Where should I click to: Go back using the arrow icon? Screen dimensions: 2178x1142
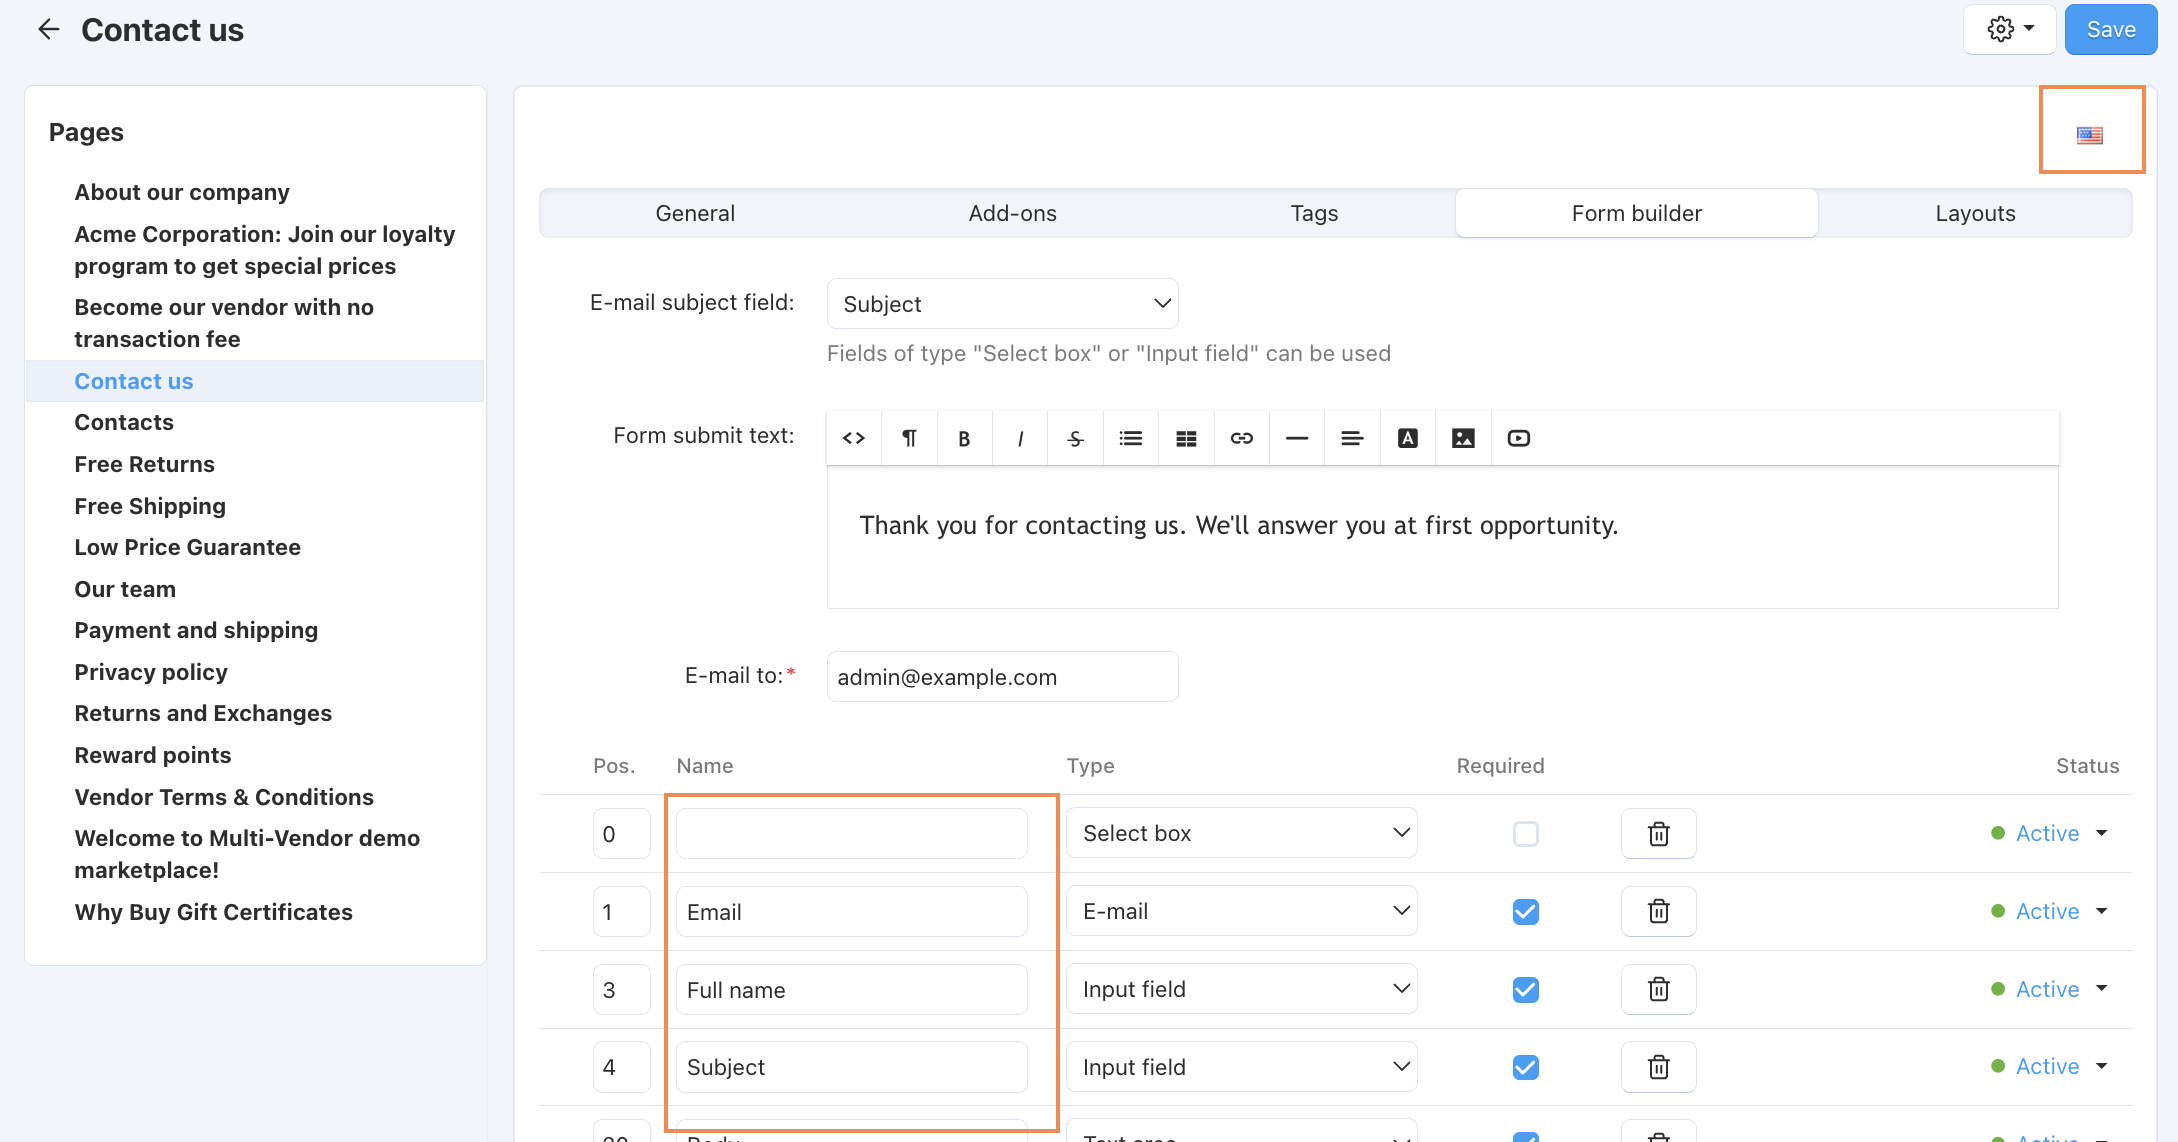point(48,30)
